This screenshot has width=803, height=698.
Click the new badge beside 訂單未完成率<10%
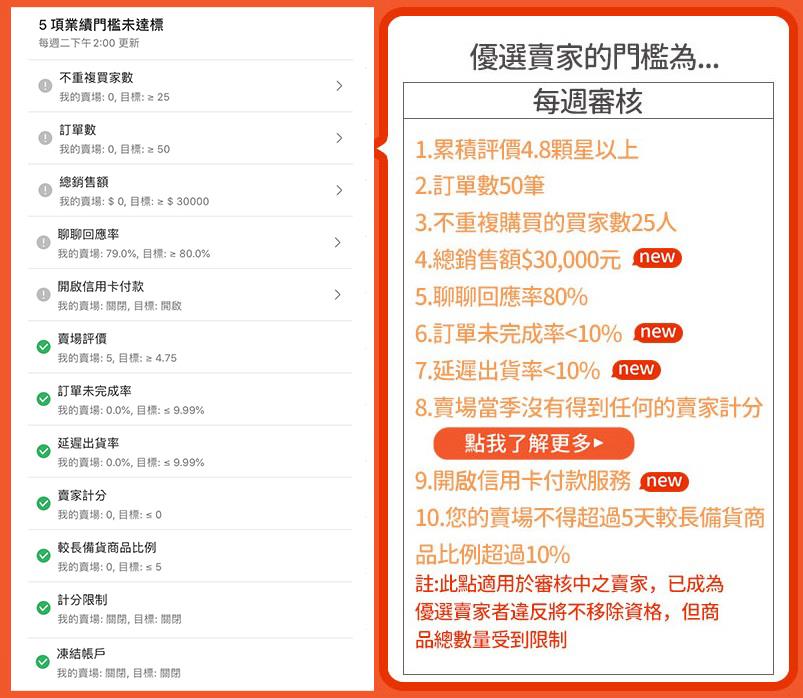tap(657, 333)
